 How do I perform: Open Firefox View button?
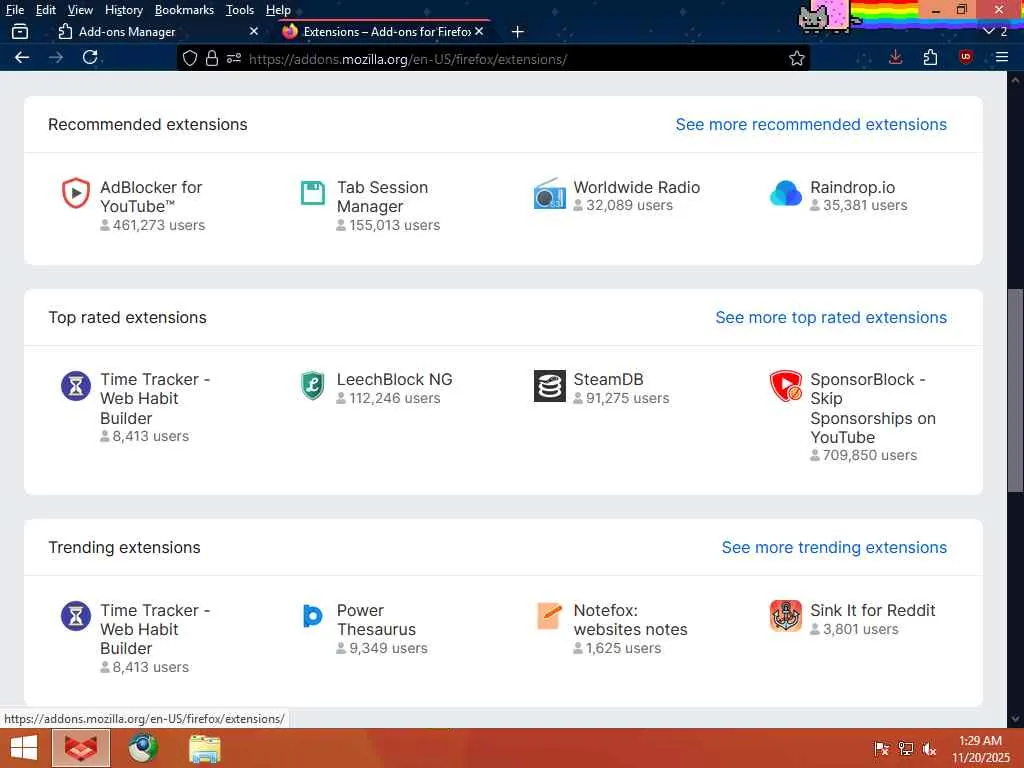(x=20, y=31)
